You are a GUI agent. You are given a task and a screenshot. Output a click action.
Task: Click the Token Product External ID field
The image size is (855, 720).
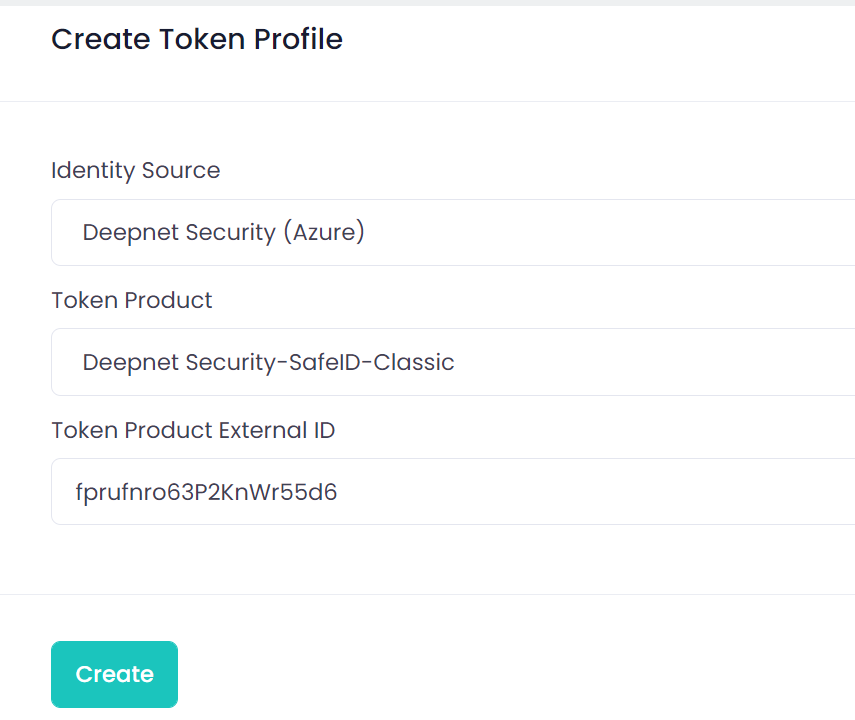[x=452, y=491]
